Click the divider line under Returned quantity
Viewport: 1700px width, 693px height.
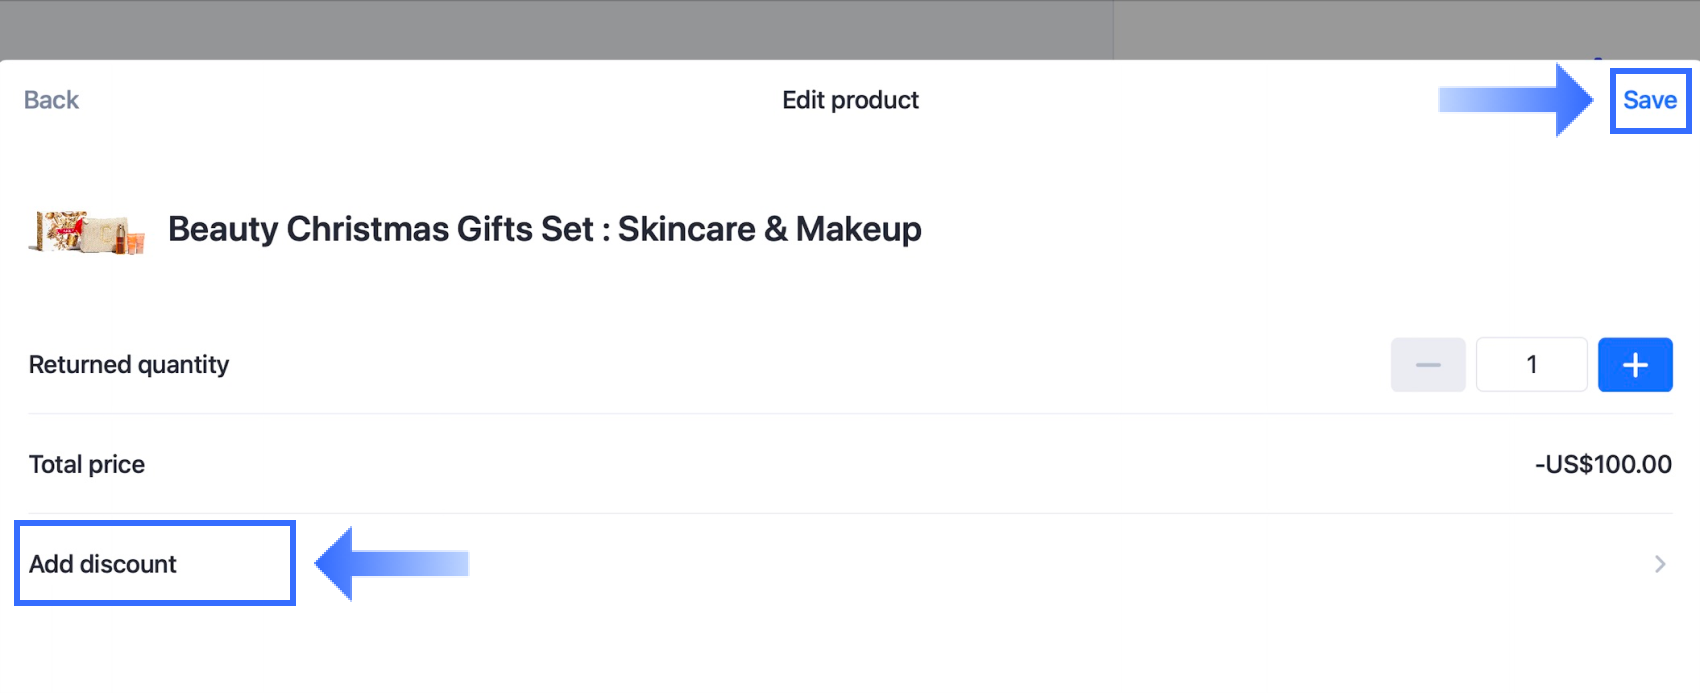tap(850, 414)
